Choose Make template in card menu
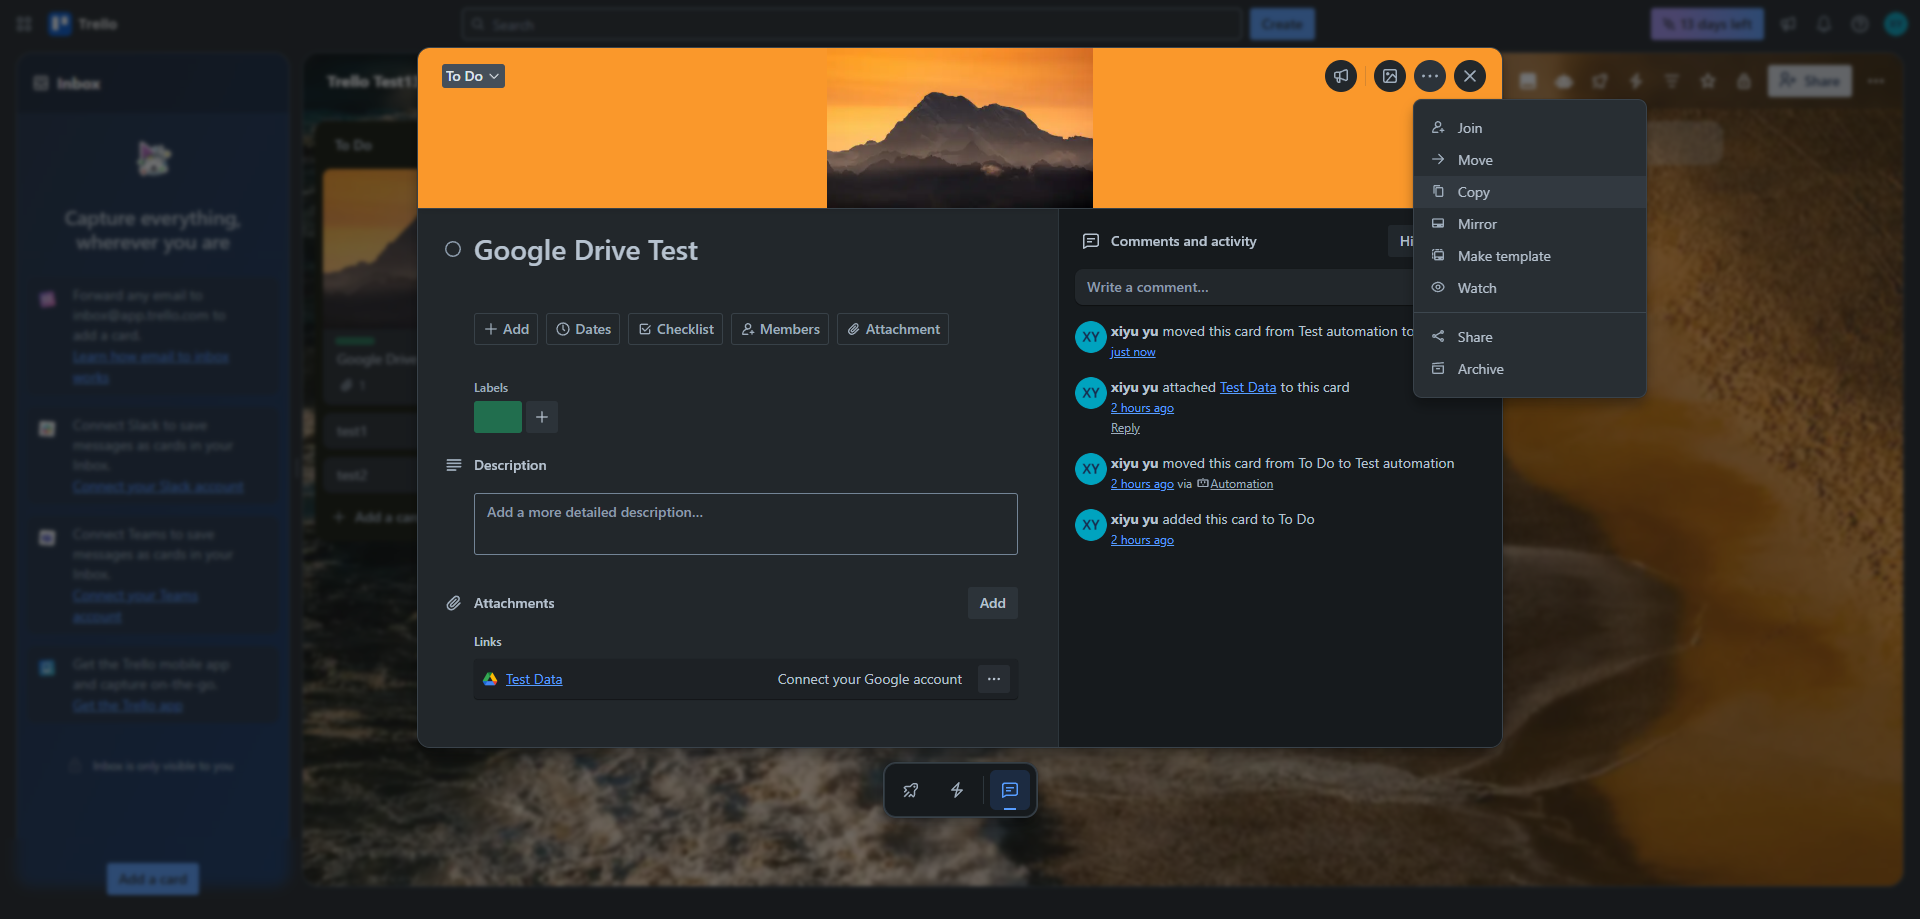Viewport: 1920px width, 919px height. click(x=1530, y=256)
